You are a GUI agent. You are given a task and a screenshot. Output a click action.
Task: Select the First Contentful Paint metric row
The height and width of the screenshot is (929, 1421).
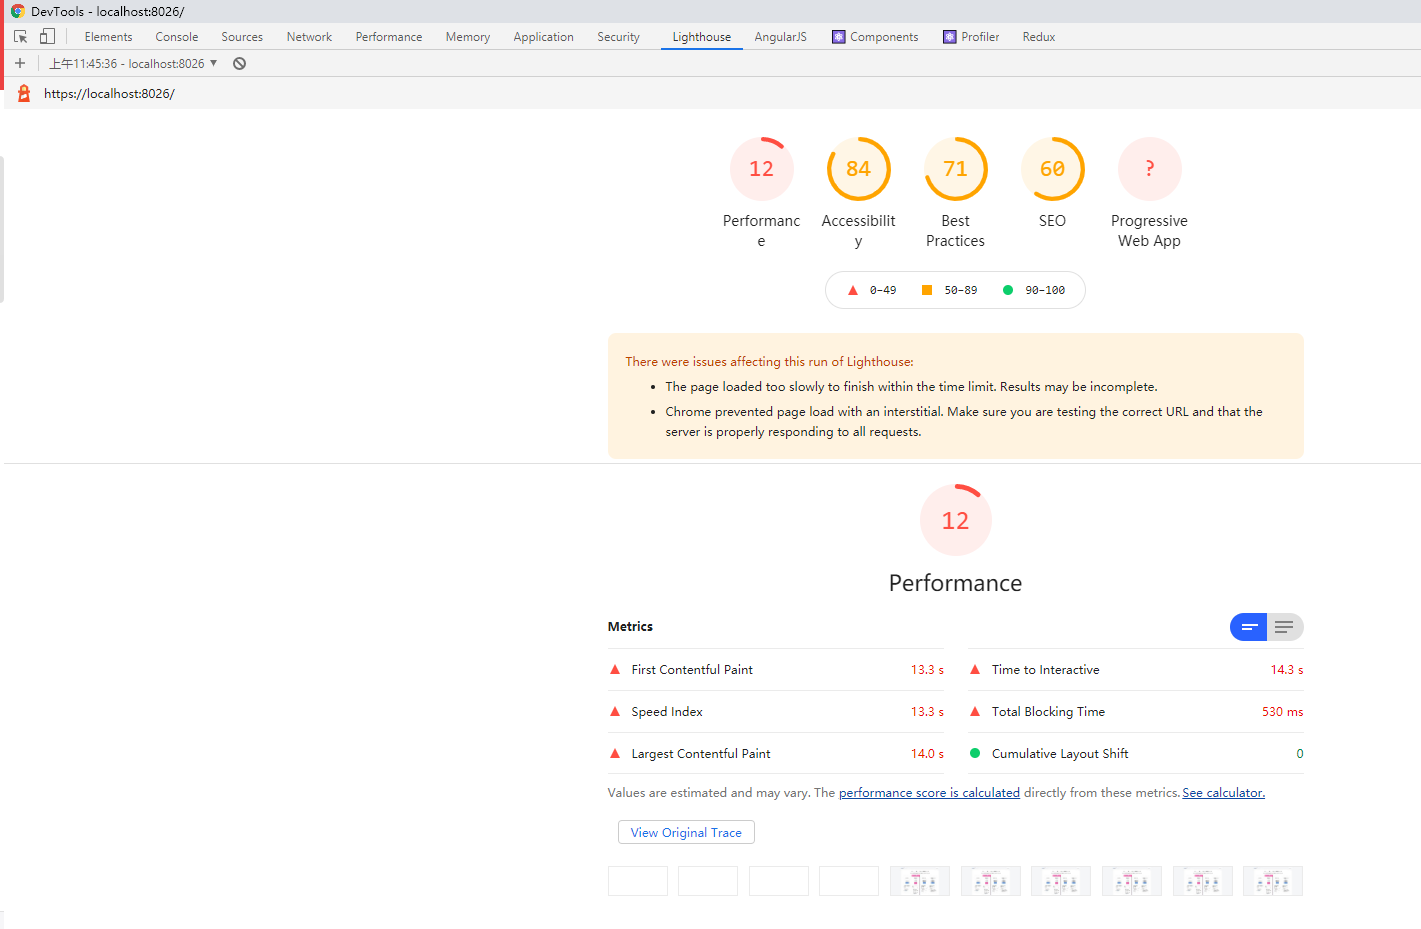(776, 670)
